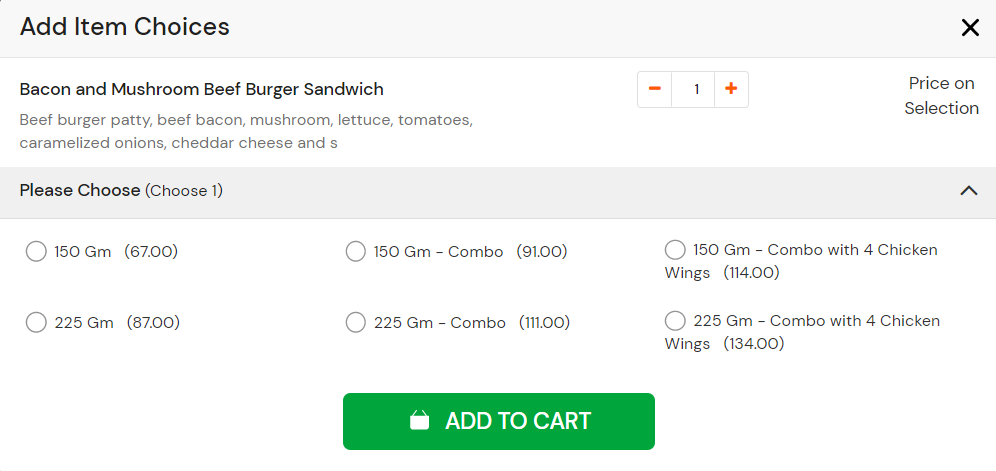The image size is (996, 471).
Task: Increase quantity with the plus icon
Action: tap(731, 89)
